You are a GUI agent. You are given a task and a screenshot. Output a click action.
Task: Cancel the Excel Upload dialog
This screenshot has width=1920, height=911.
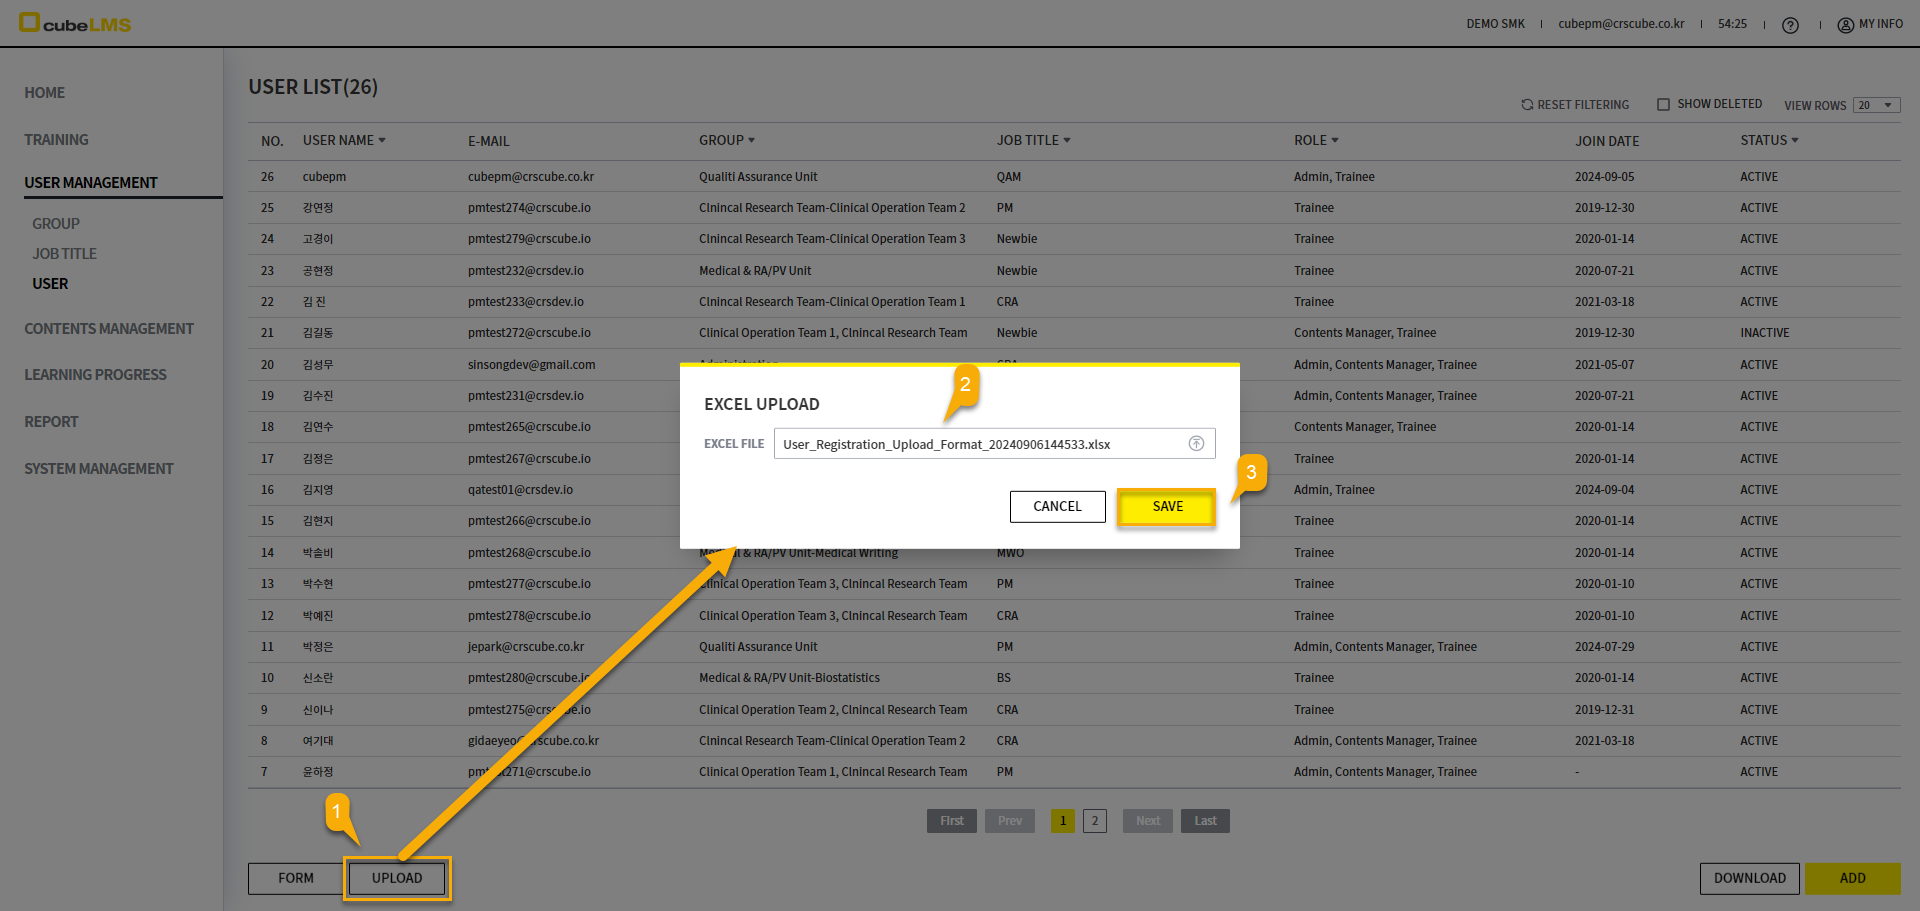(x=1057, y=507)
